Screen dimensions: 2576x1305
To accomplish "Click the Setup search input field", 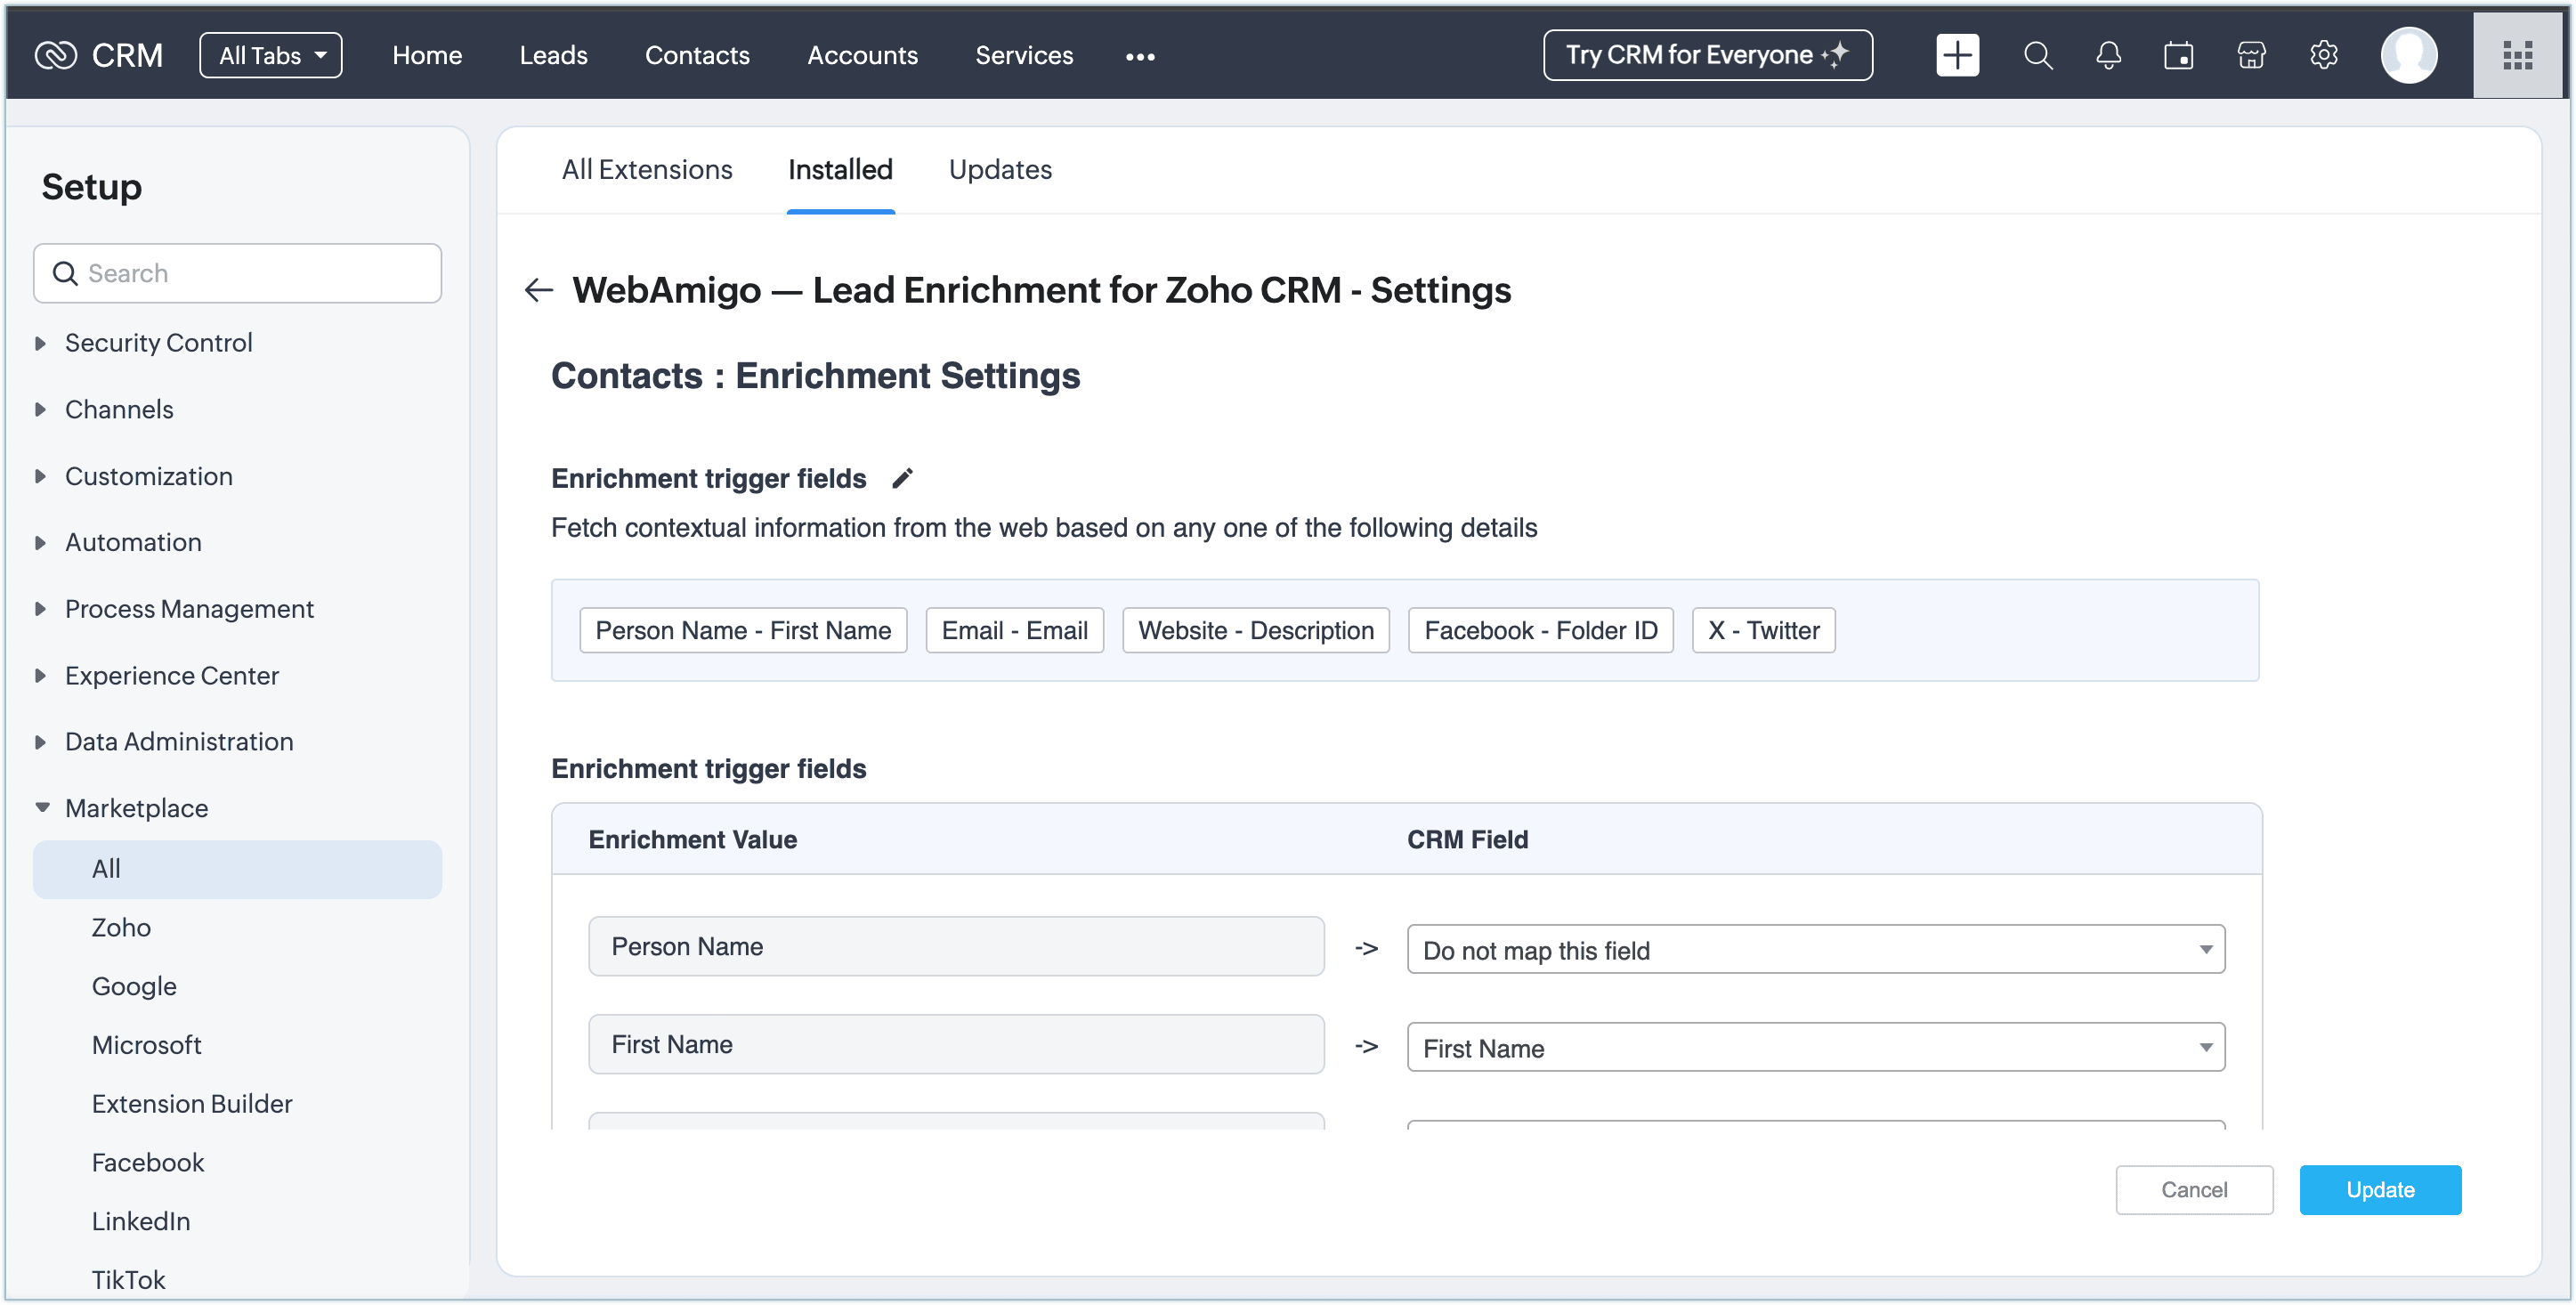I will coord(250,273).
